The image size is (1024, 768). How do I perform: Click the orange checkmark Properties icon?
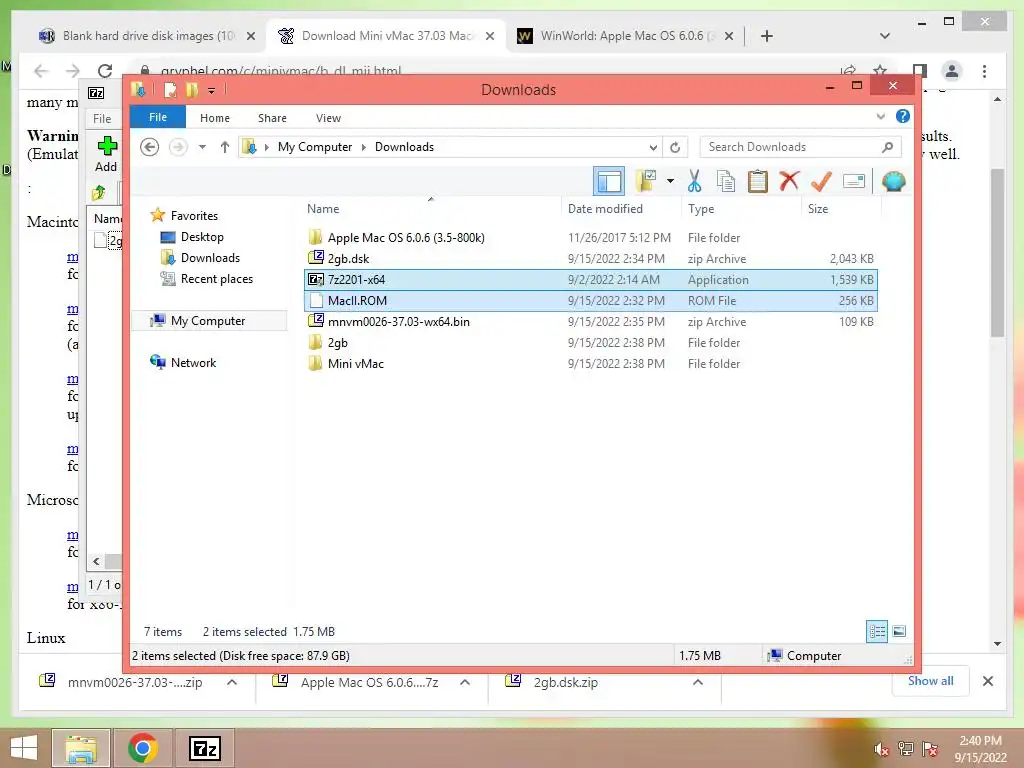click(821, 182)
